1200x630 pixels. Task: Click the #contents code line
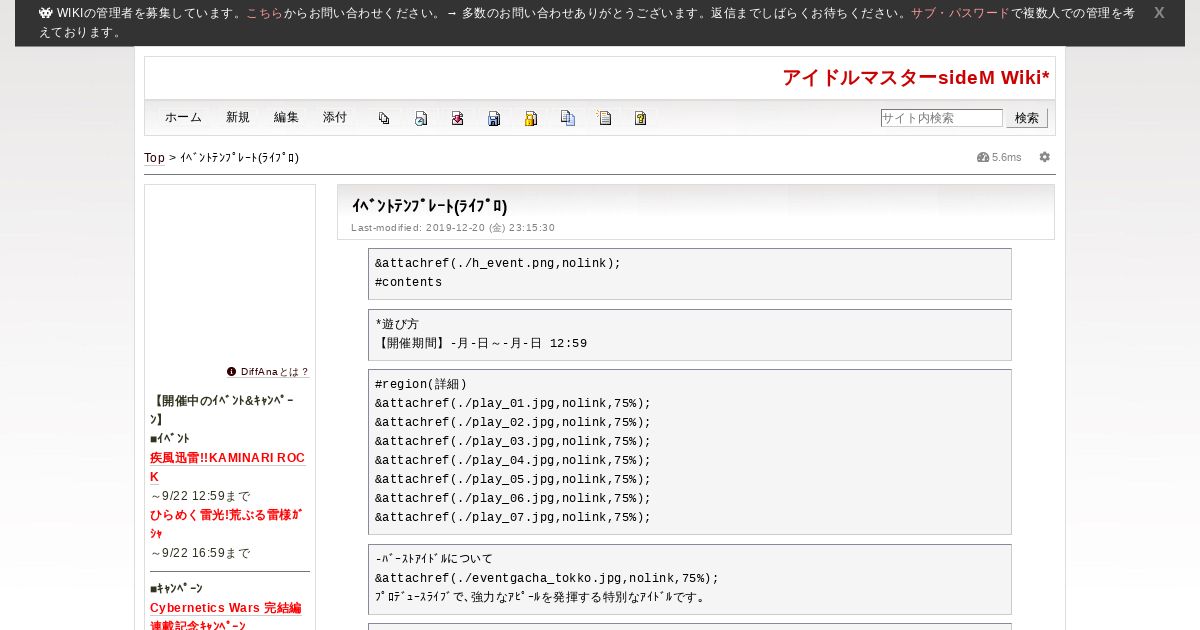point(409,283)
